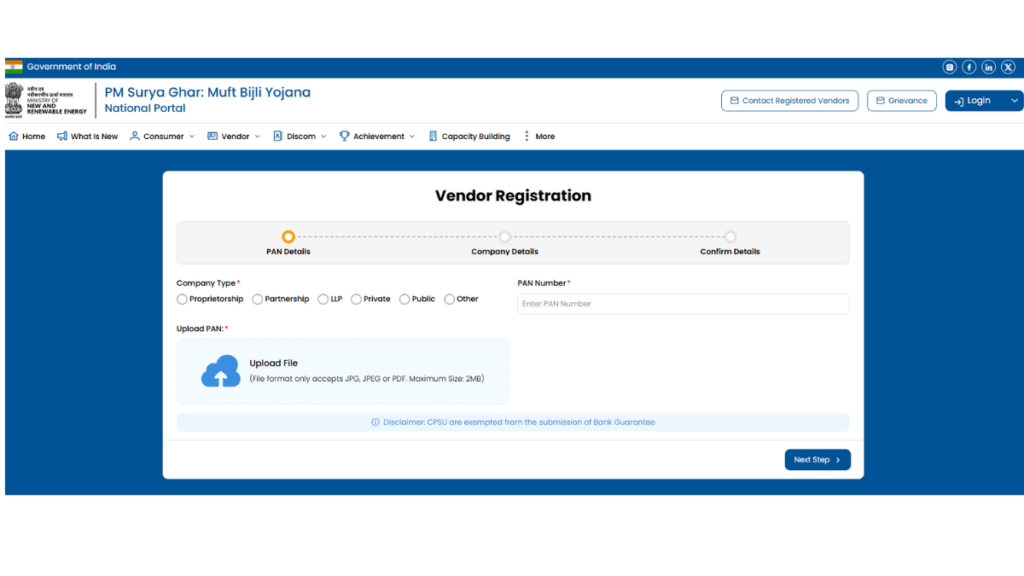Click the PAN Details step indicator

point(288,237)
